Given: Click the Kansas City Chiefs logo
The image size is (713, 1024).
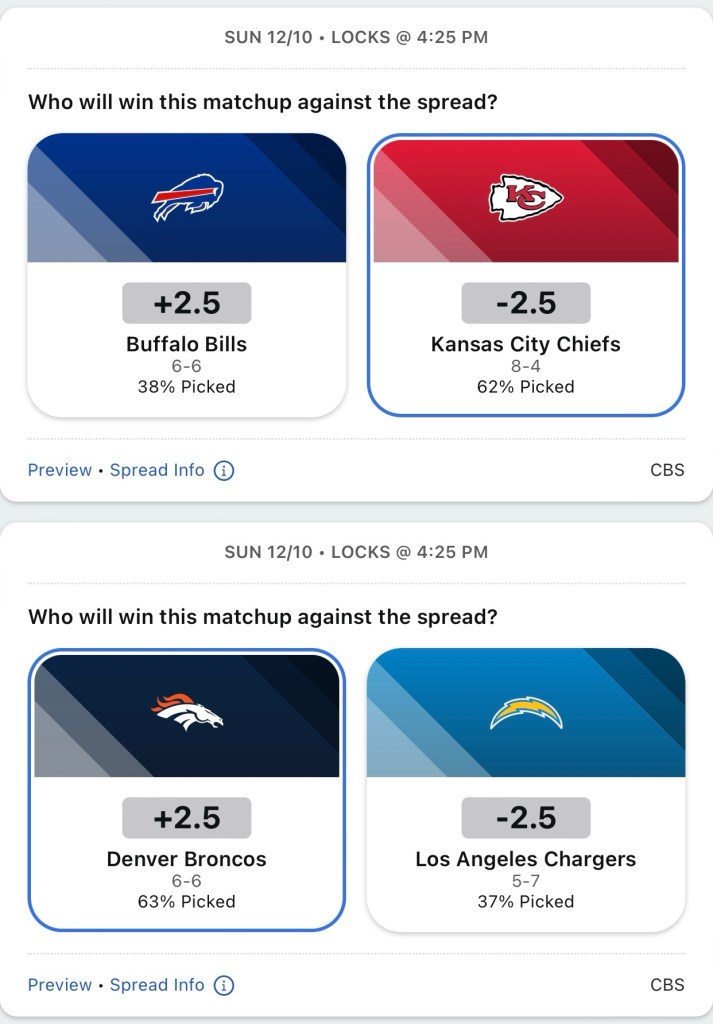Looking at the screenshot, I should (526, 198).
